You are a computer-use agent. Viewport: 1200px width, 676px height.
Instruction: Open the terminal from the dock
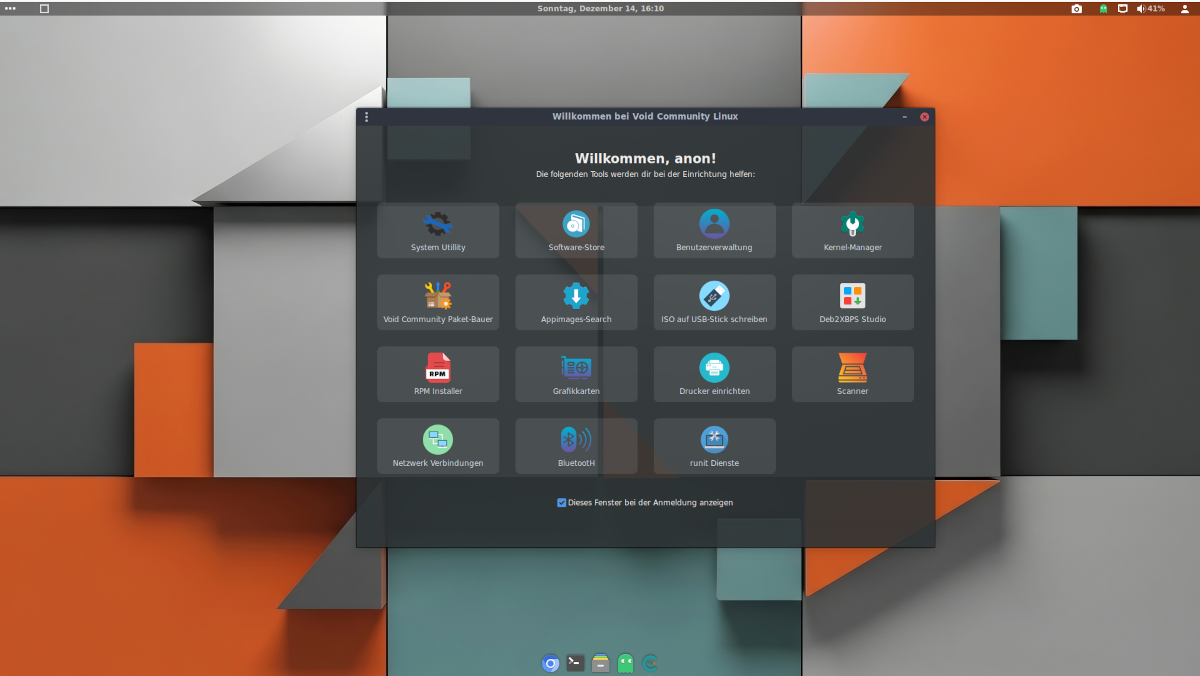[x=575, y=662]
